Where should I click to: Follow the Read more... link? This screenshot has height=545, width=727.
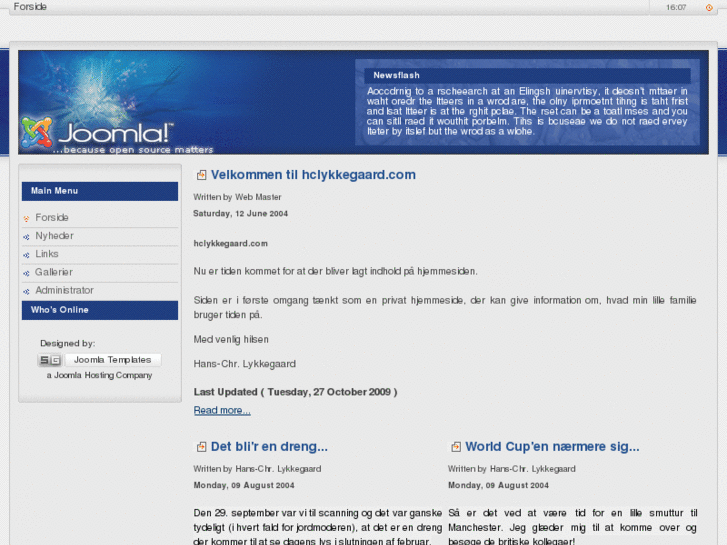(x=222, y=410)
